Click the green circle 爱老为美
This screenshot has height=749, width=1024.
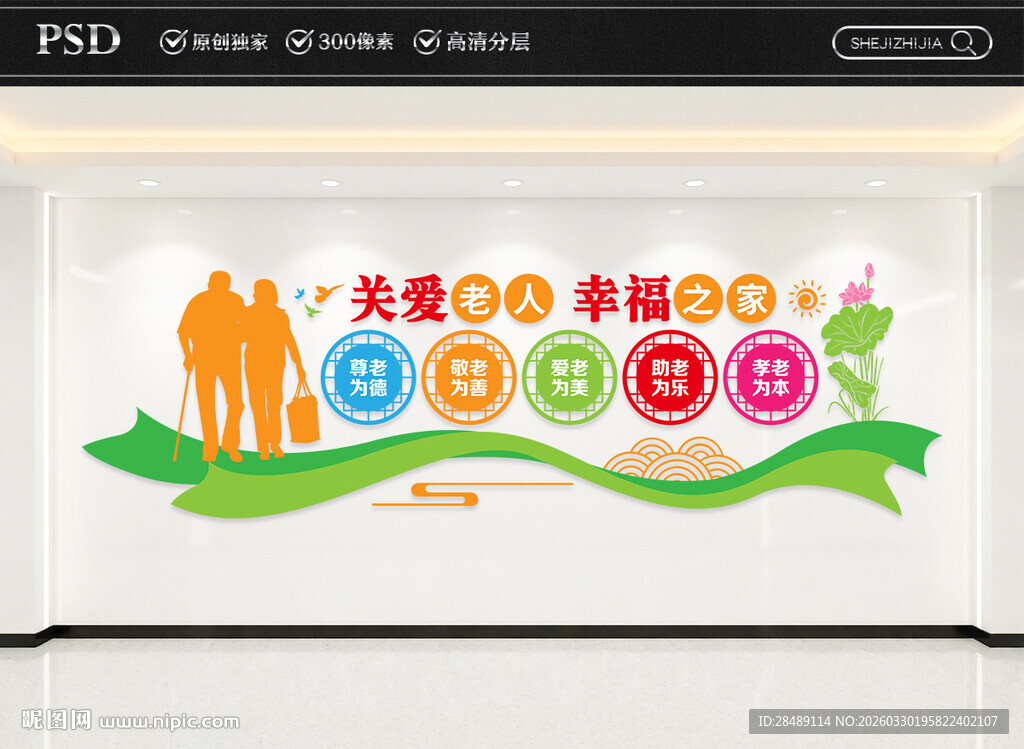coord(569,377)
